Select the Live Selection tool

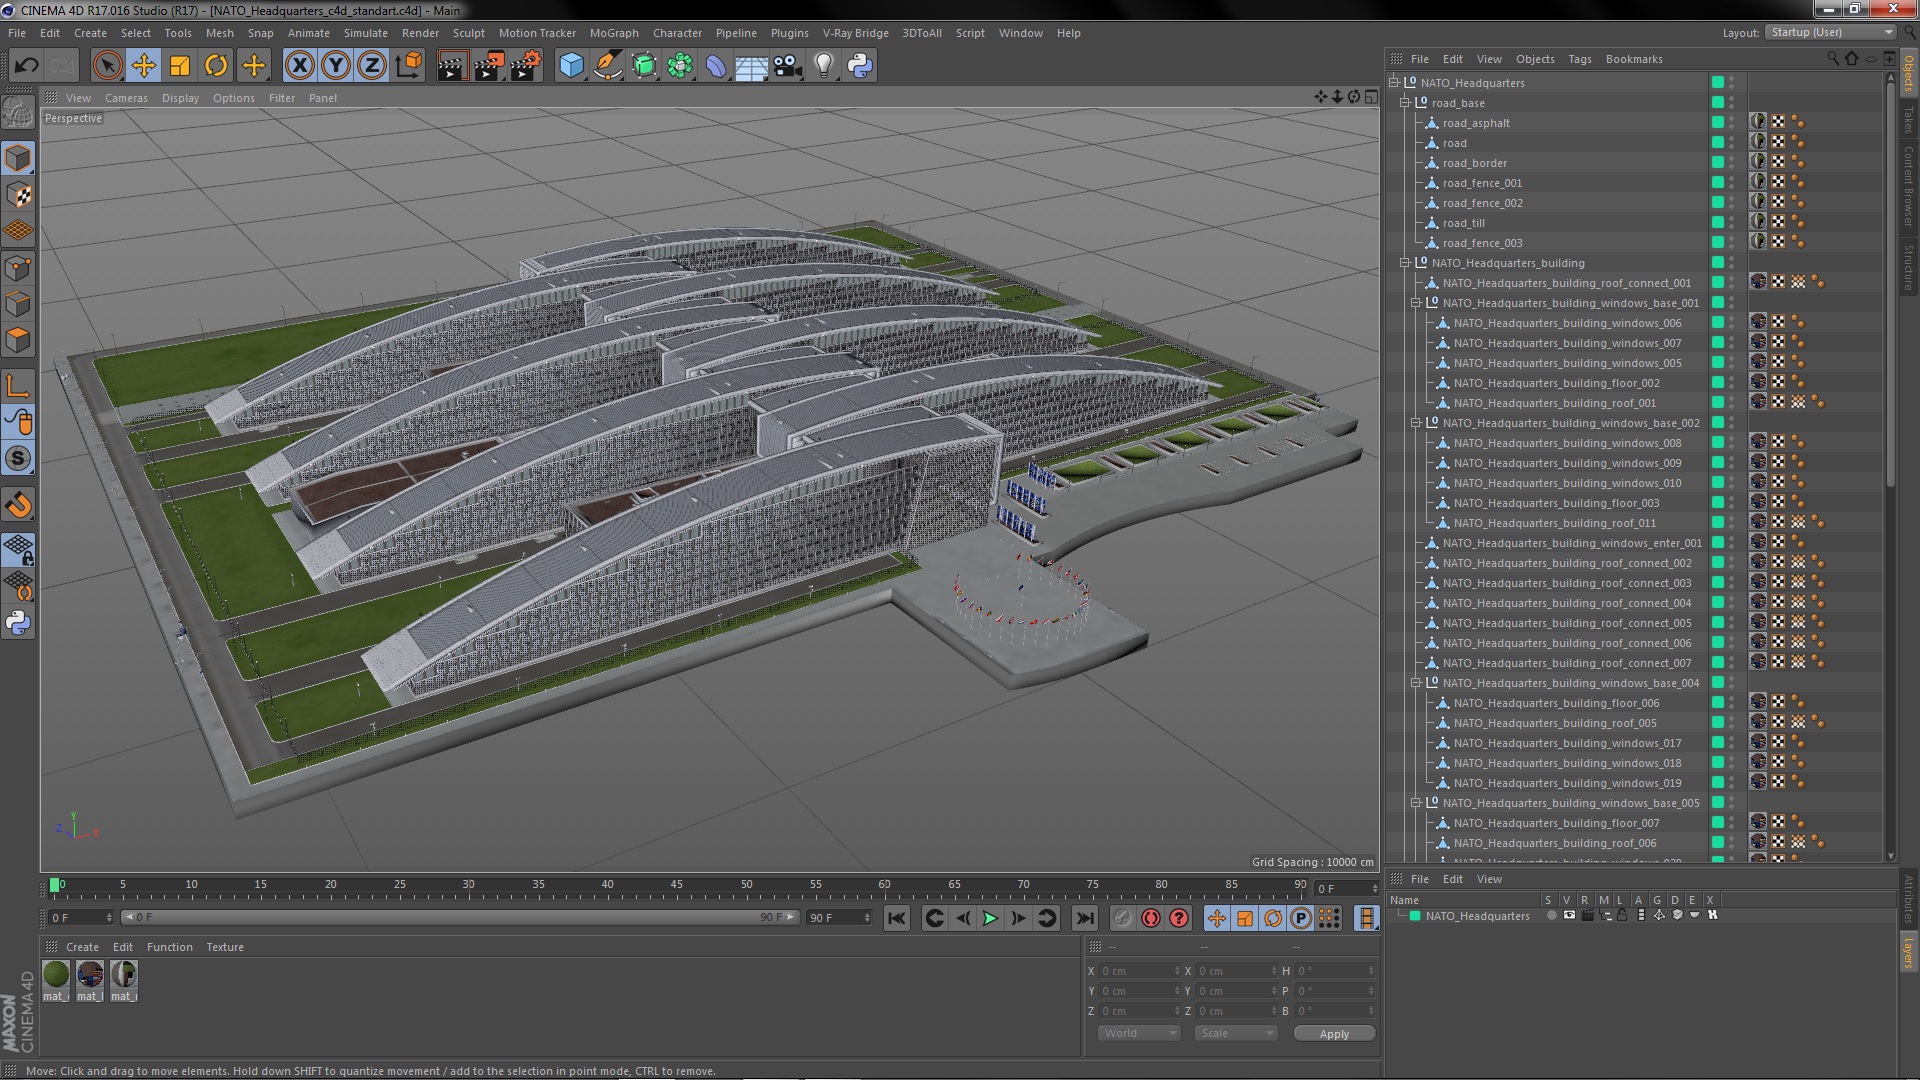pyautogui.click(x=107, y=66)
